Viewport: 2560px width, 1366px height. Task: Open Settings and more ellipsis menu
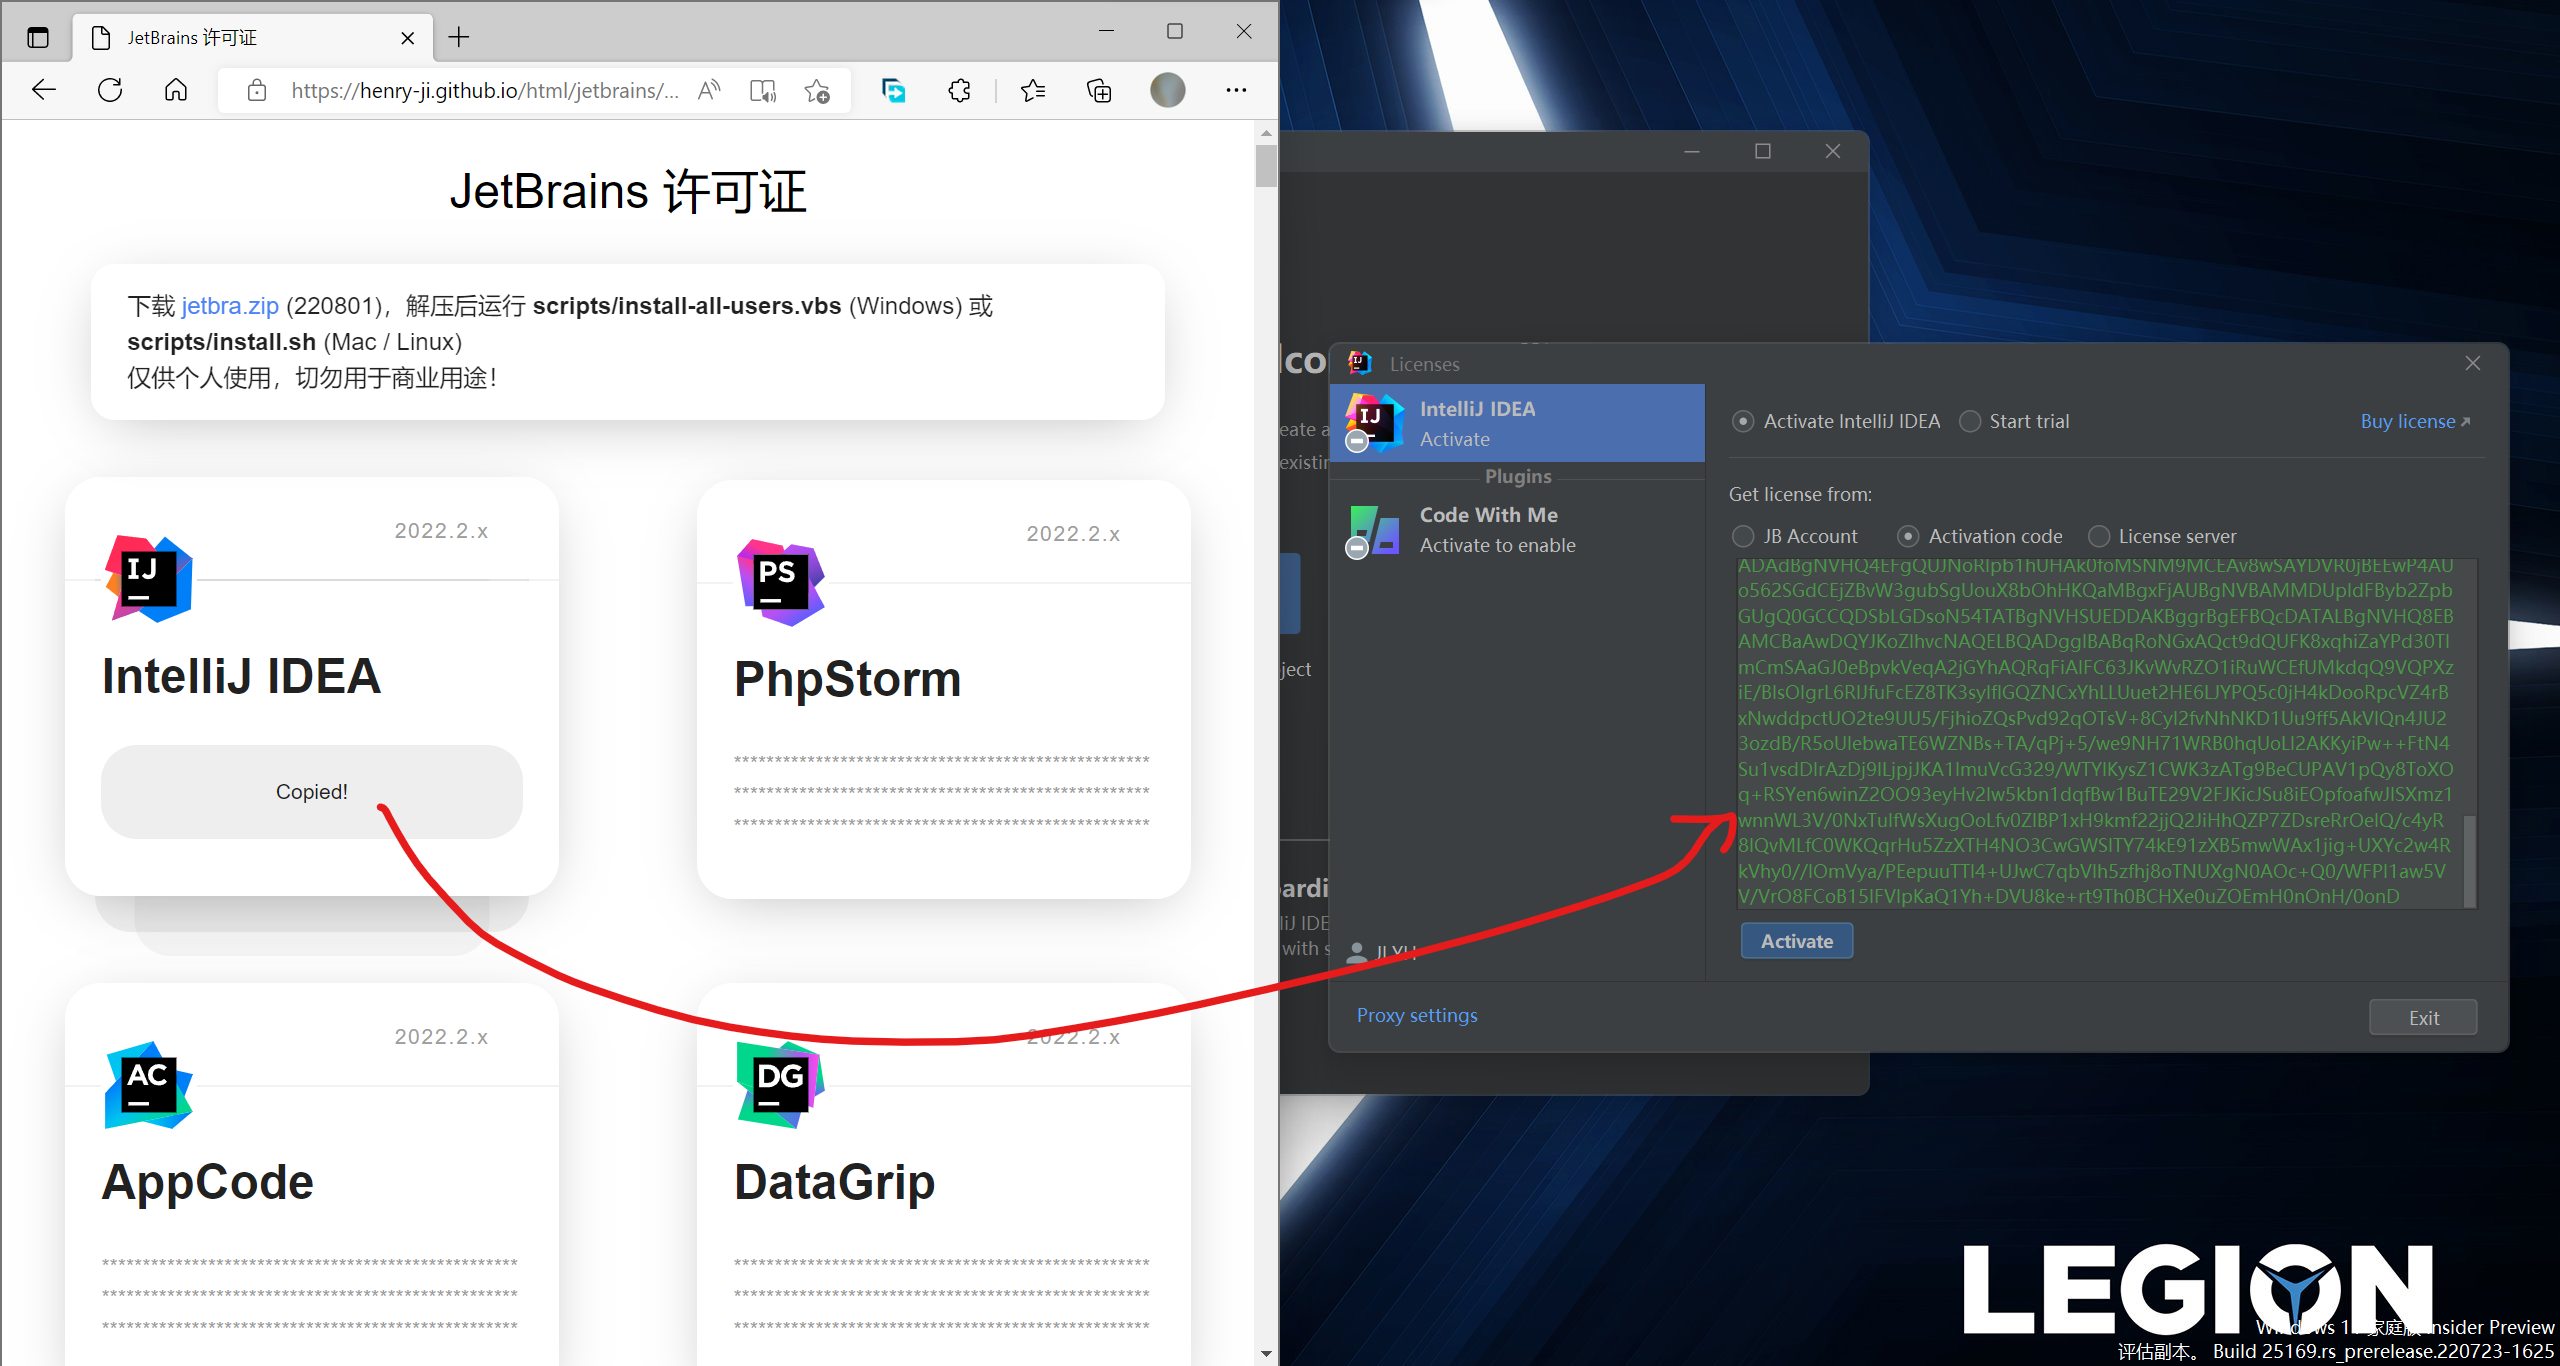(x=1236, y=91)
